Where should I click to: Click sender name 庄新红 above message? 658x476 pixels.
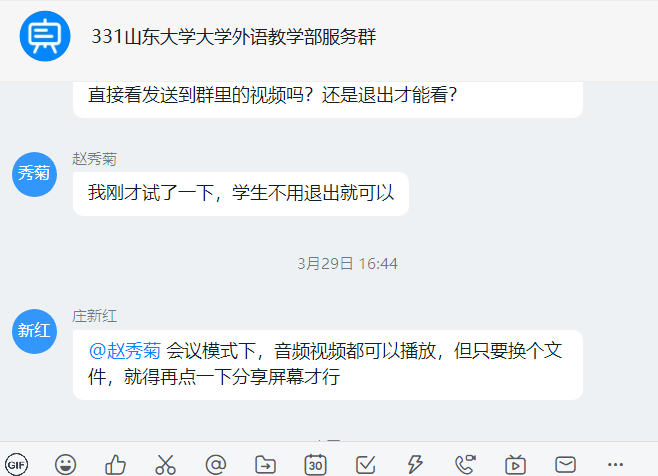(x=94, y=316)
